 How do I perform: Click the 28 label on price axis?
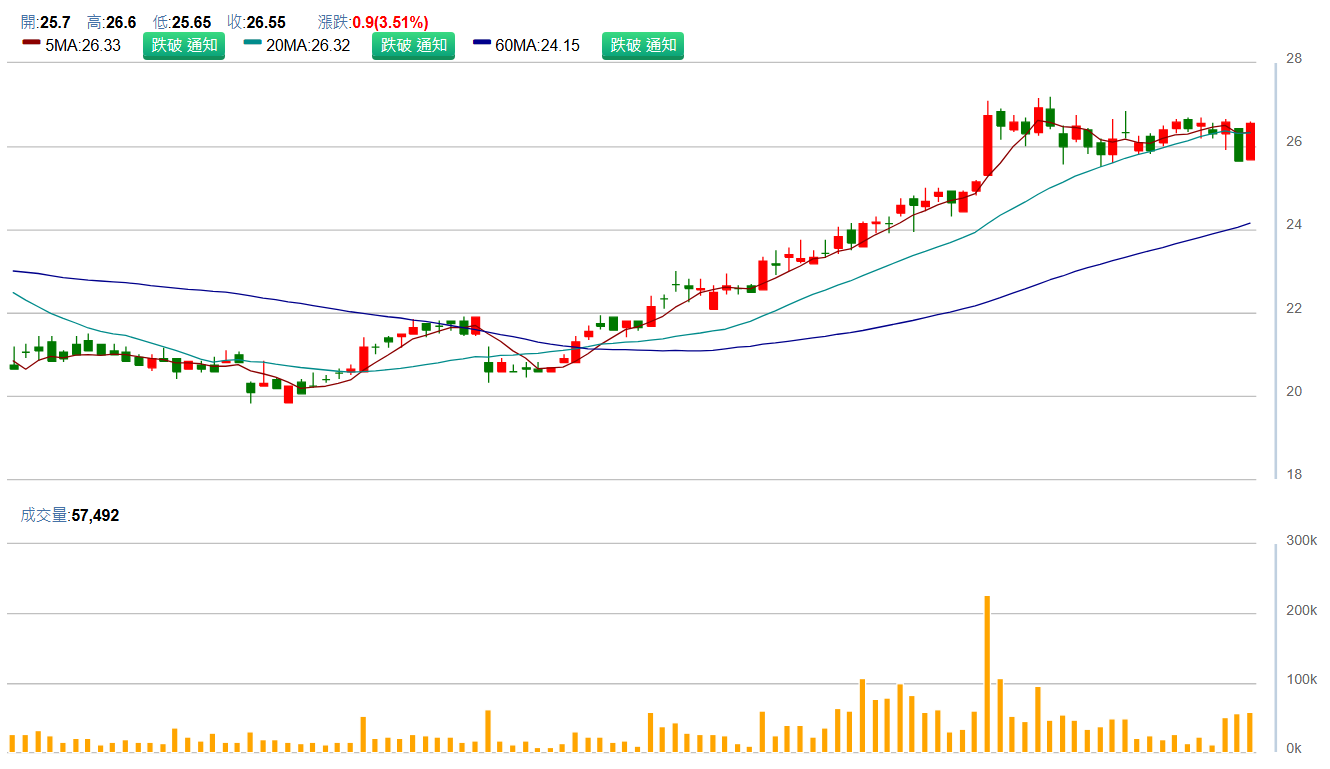click(x=1294, y=59)
